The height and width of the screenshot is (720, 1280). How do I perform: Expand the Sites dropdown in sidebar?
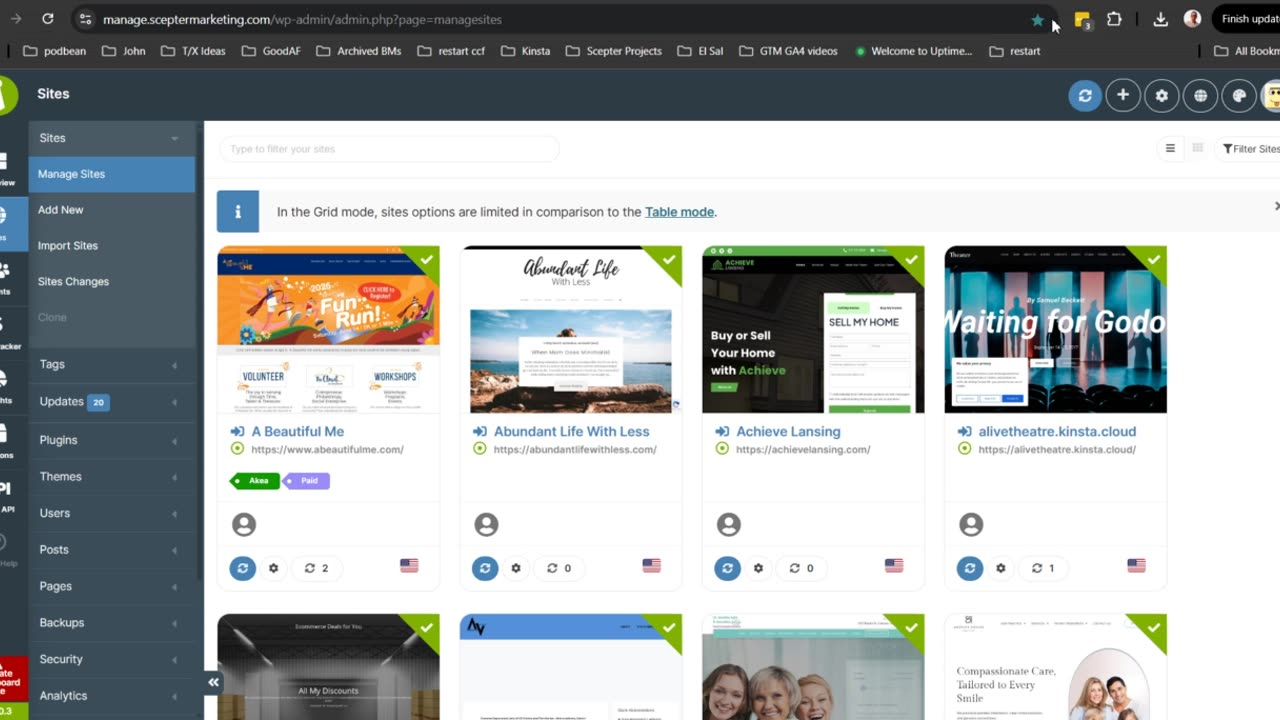(x=174, y=138)
